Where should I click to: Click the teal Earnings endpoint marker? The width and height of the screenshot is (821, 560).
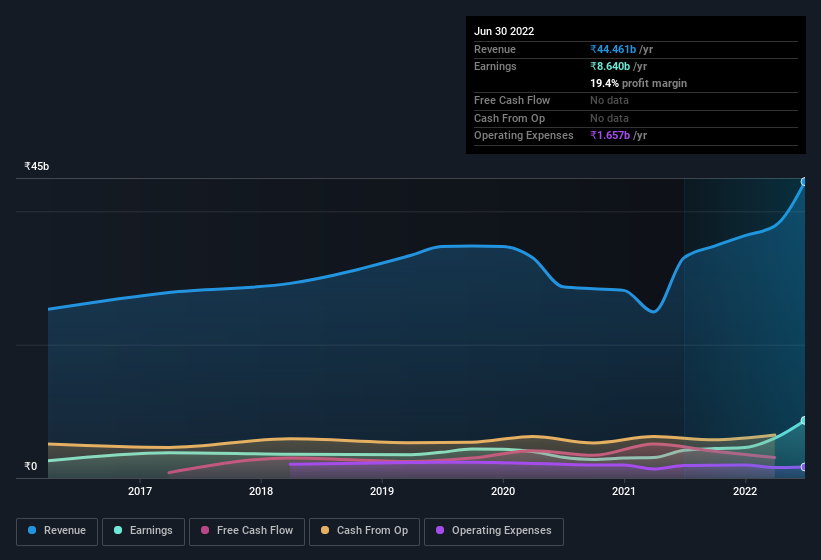pyautogui.click(x=804, y=421)
